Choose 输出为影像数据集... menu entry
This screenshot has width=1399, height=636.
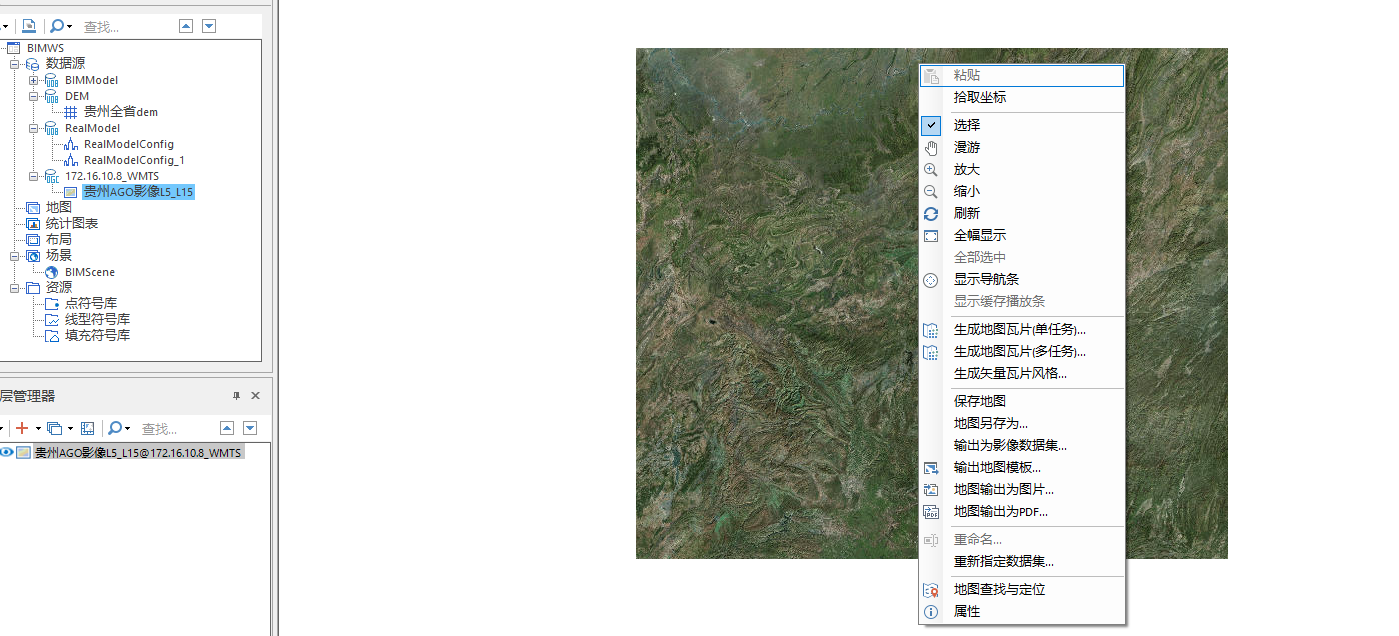point(1022,445)
